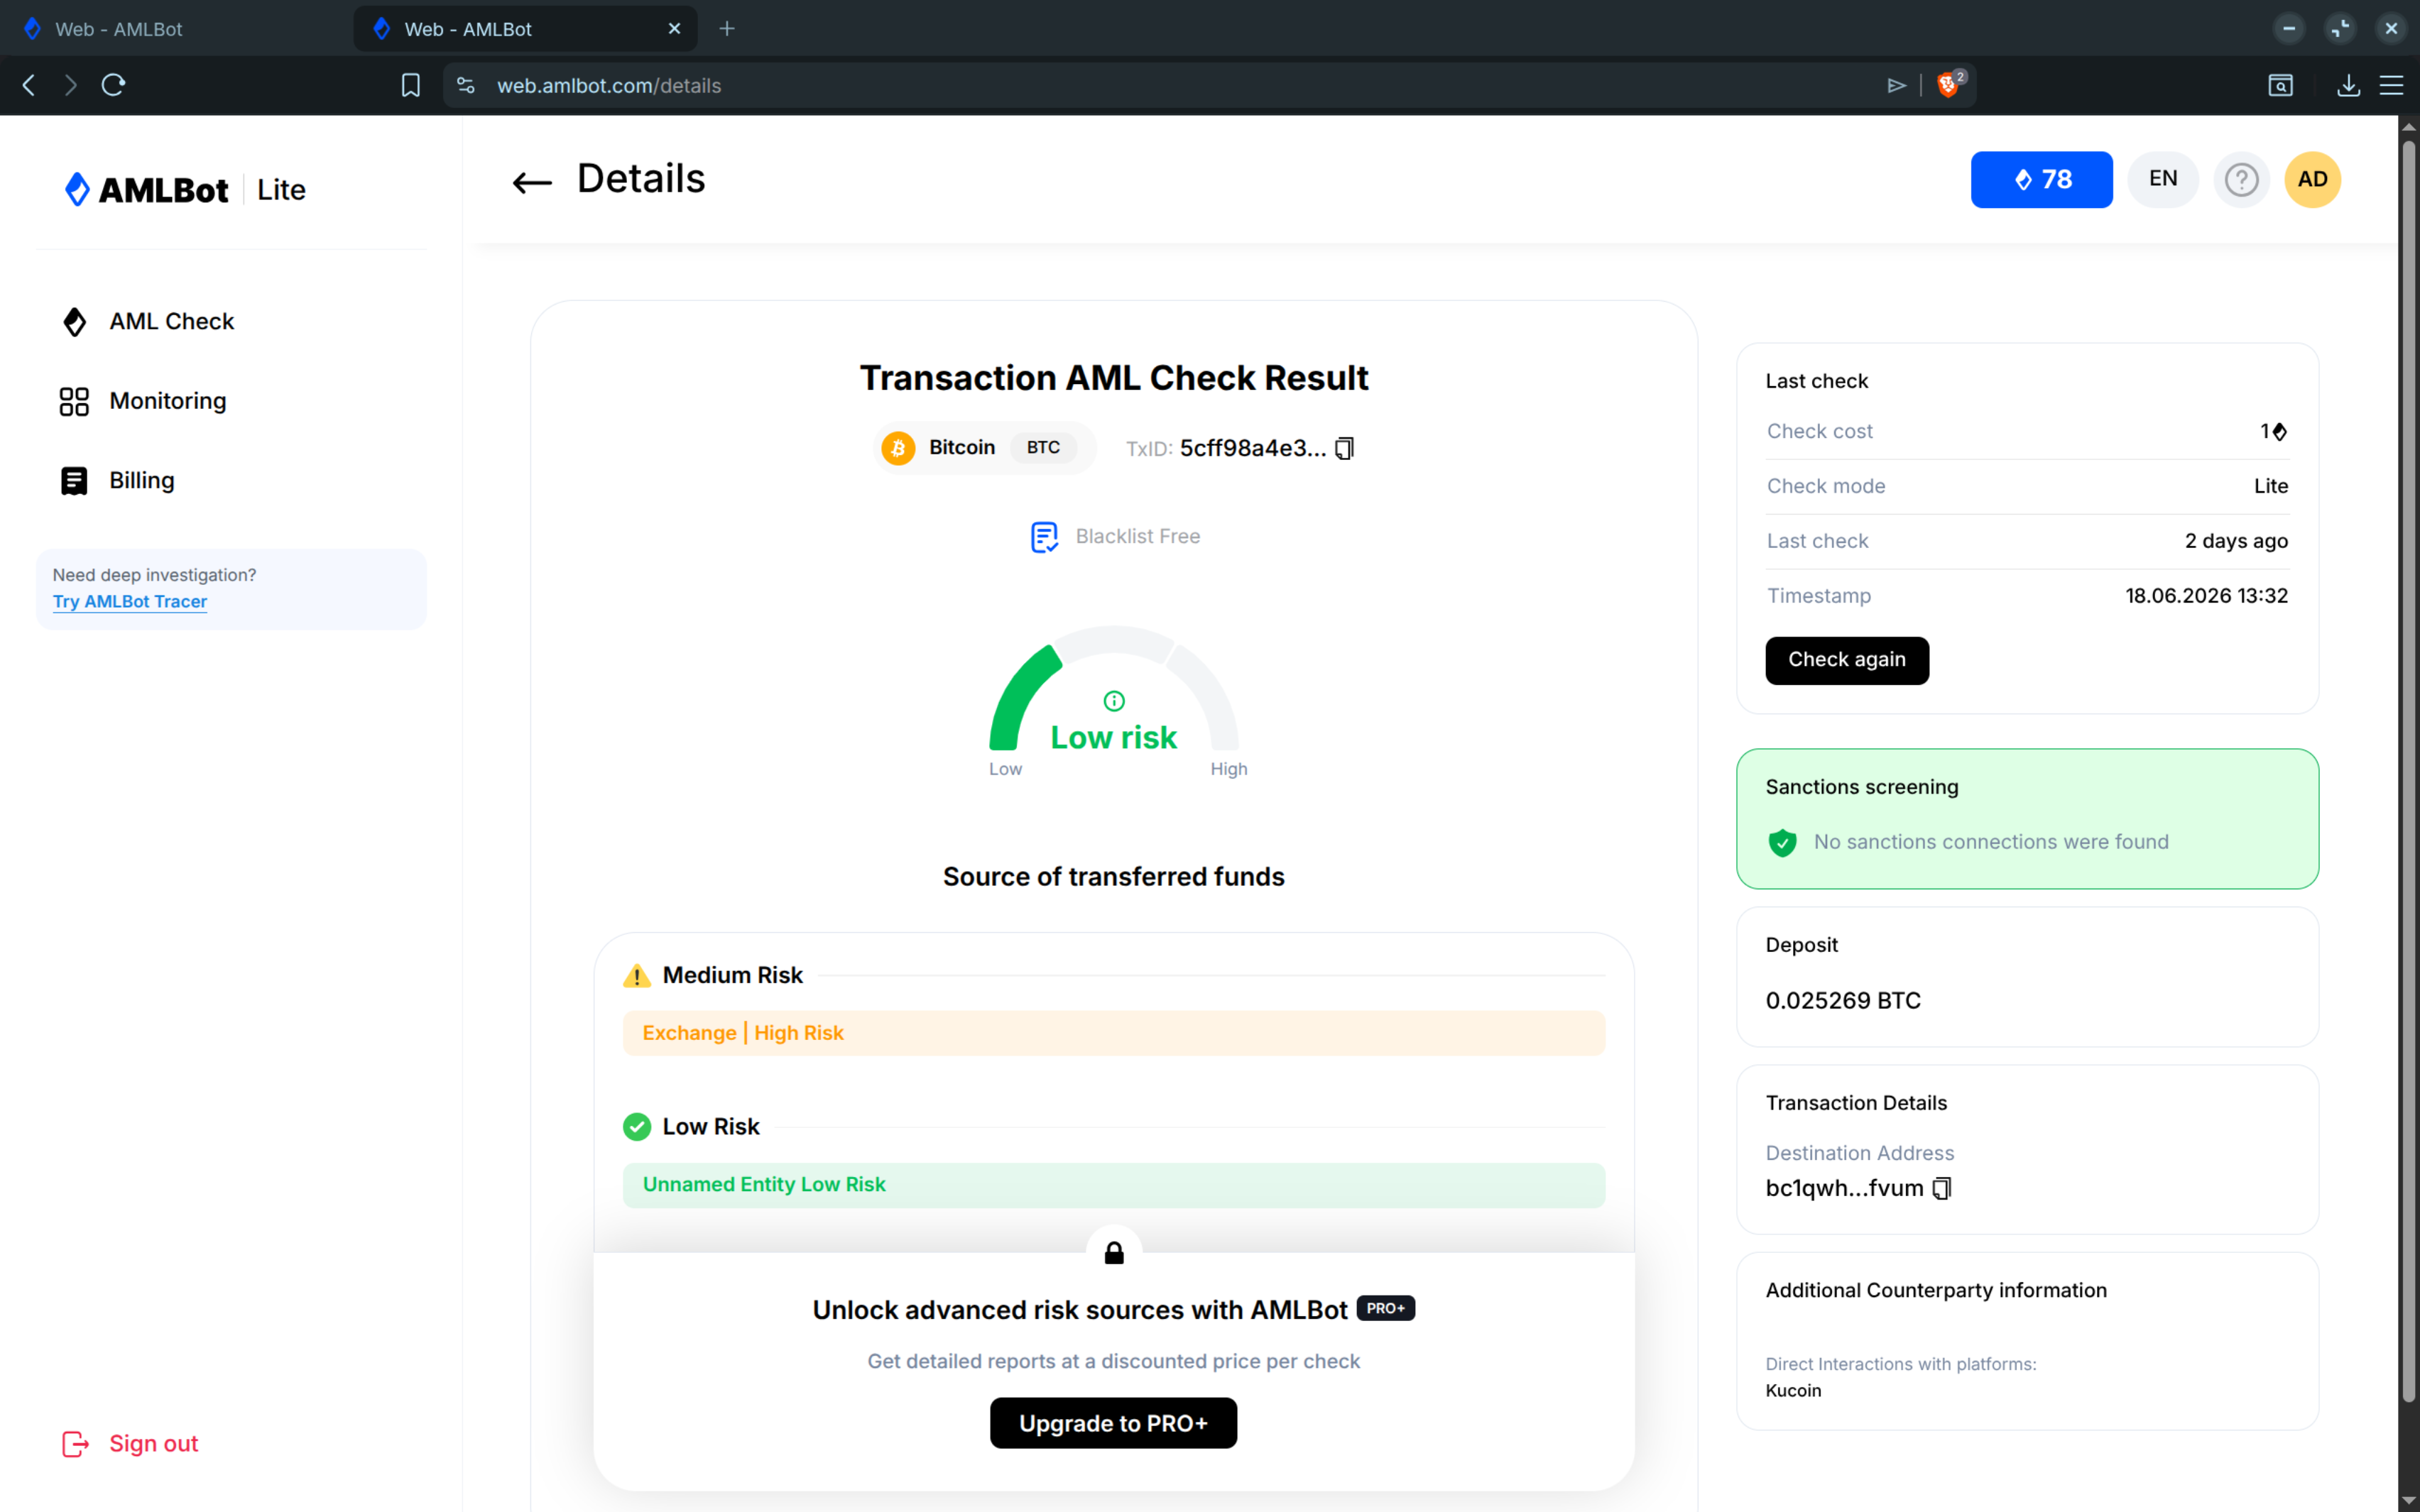Expand the Exchange | High Risk row
This screenshot has height=1512, width=2420.
point(1114,1033)
